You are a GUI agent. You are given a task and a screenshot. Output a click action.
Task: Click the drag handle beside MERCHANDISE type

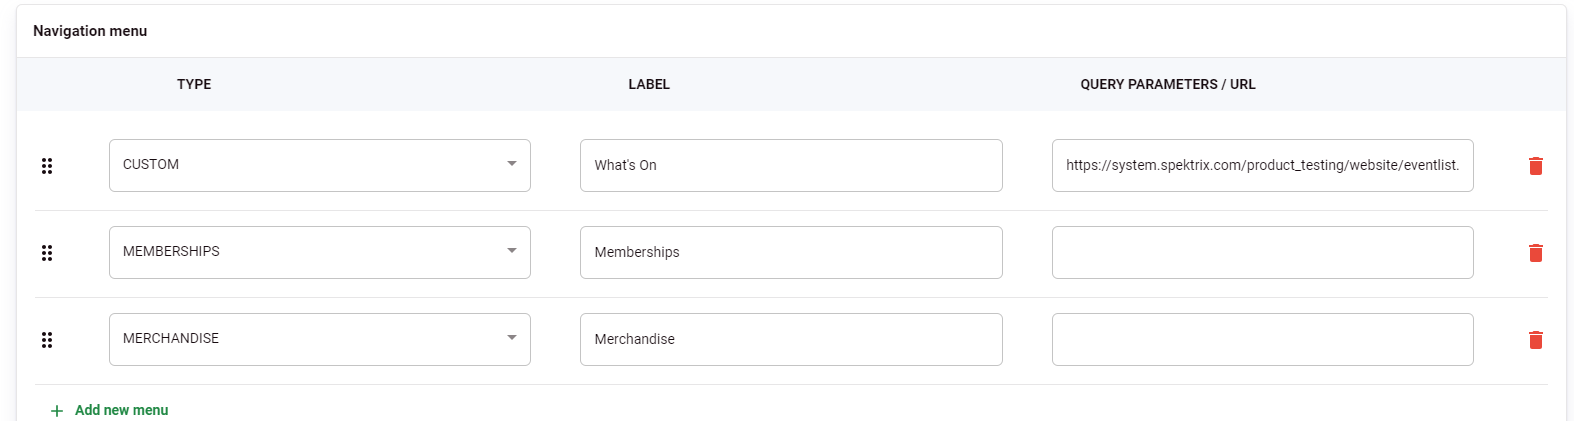point(47,340)
